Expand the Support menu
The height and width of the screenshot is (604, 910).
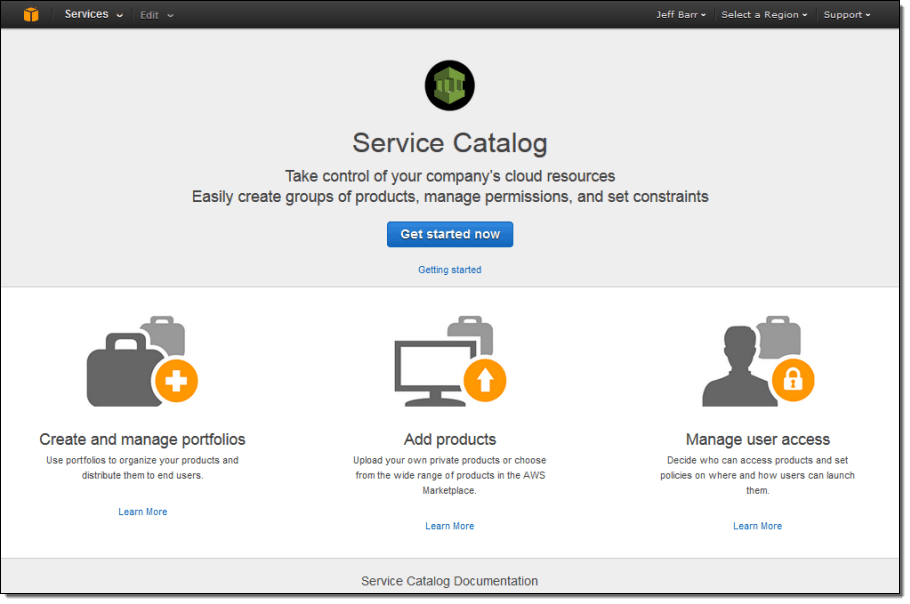(847, 15)
